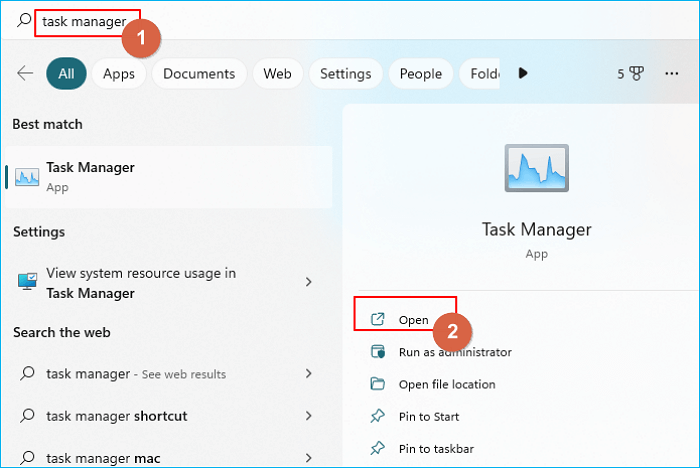
Task: Click the Open file location folder icon
Action: point(378,384)
